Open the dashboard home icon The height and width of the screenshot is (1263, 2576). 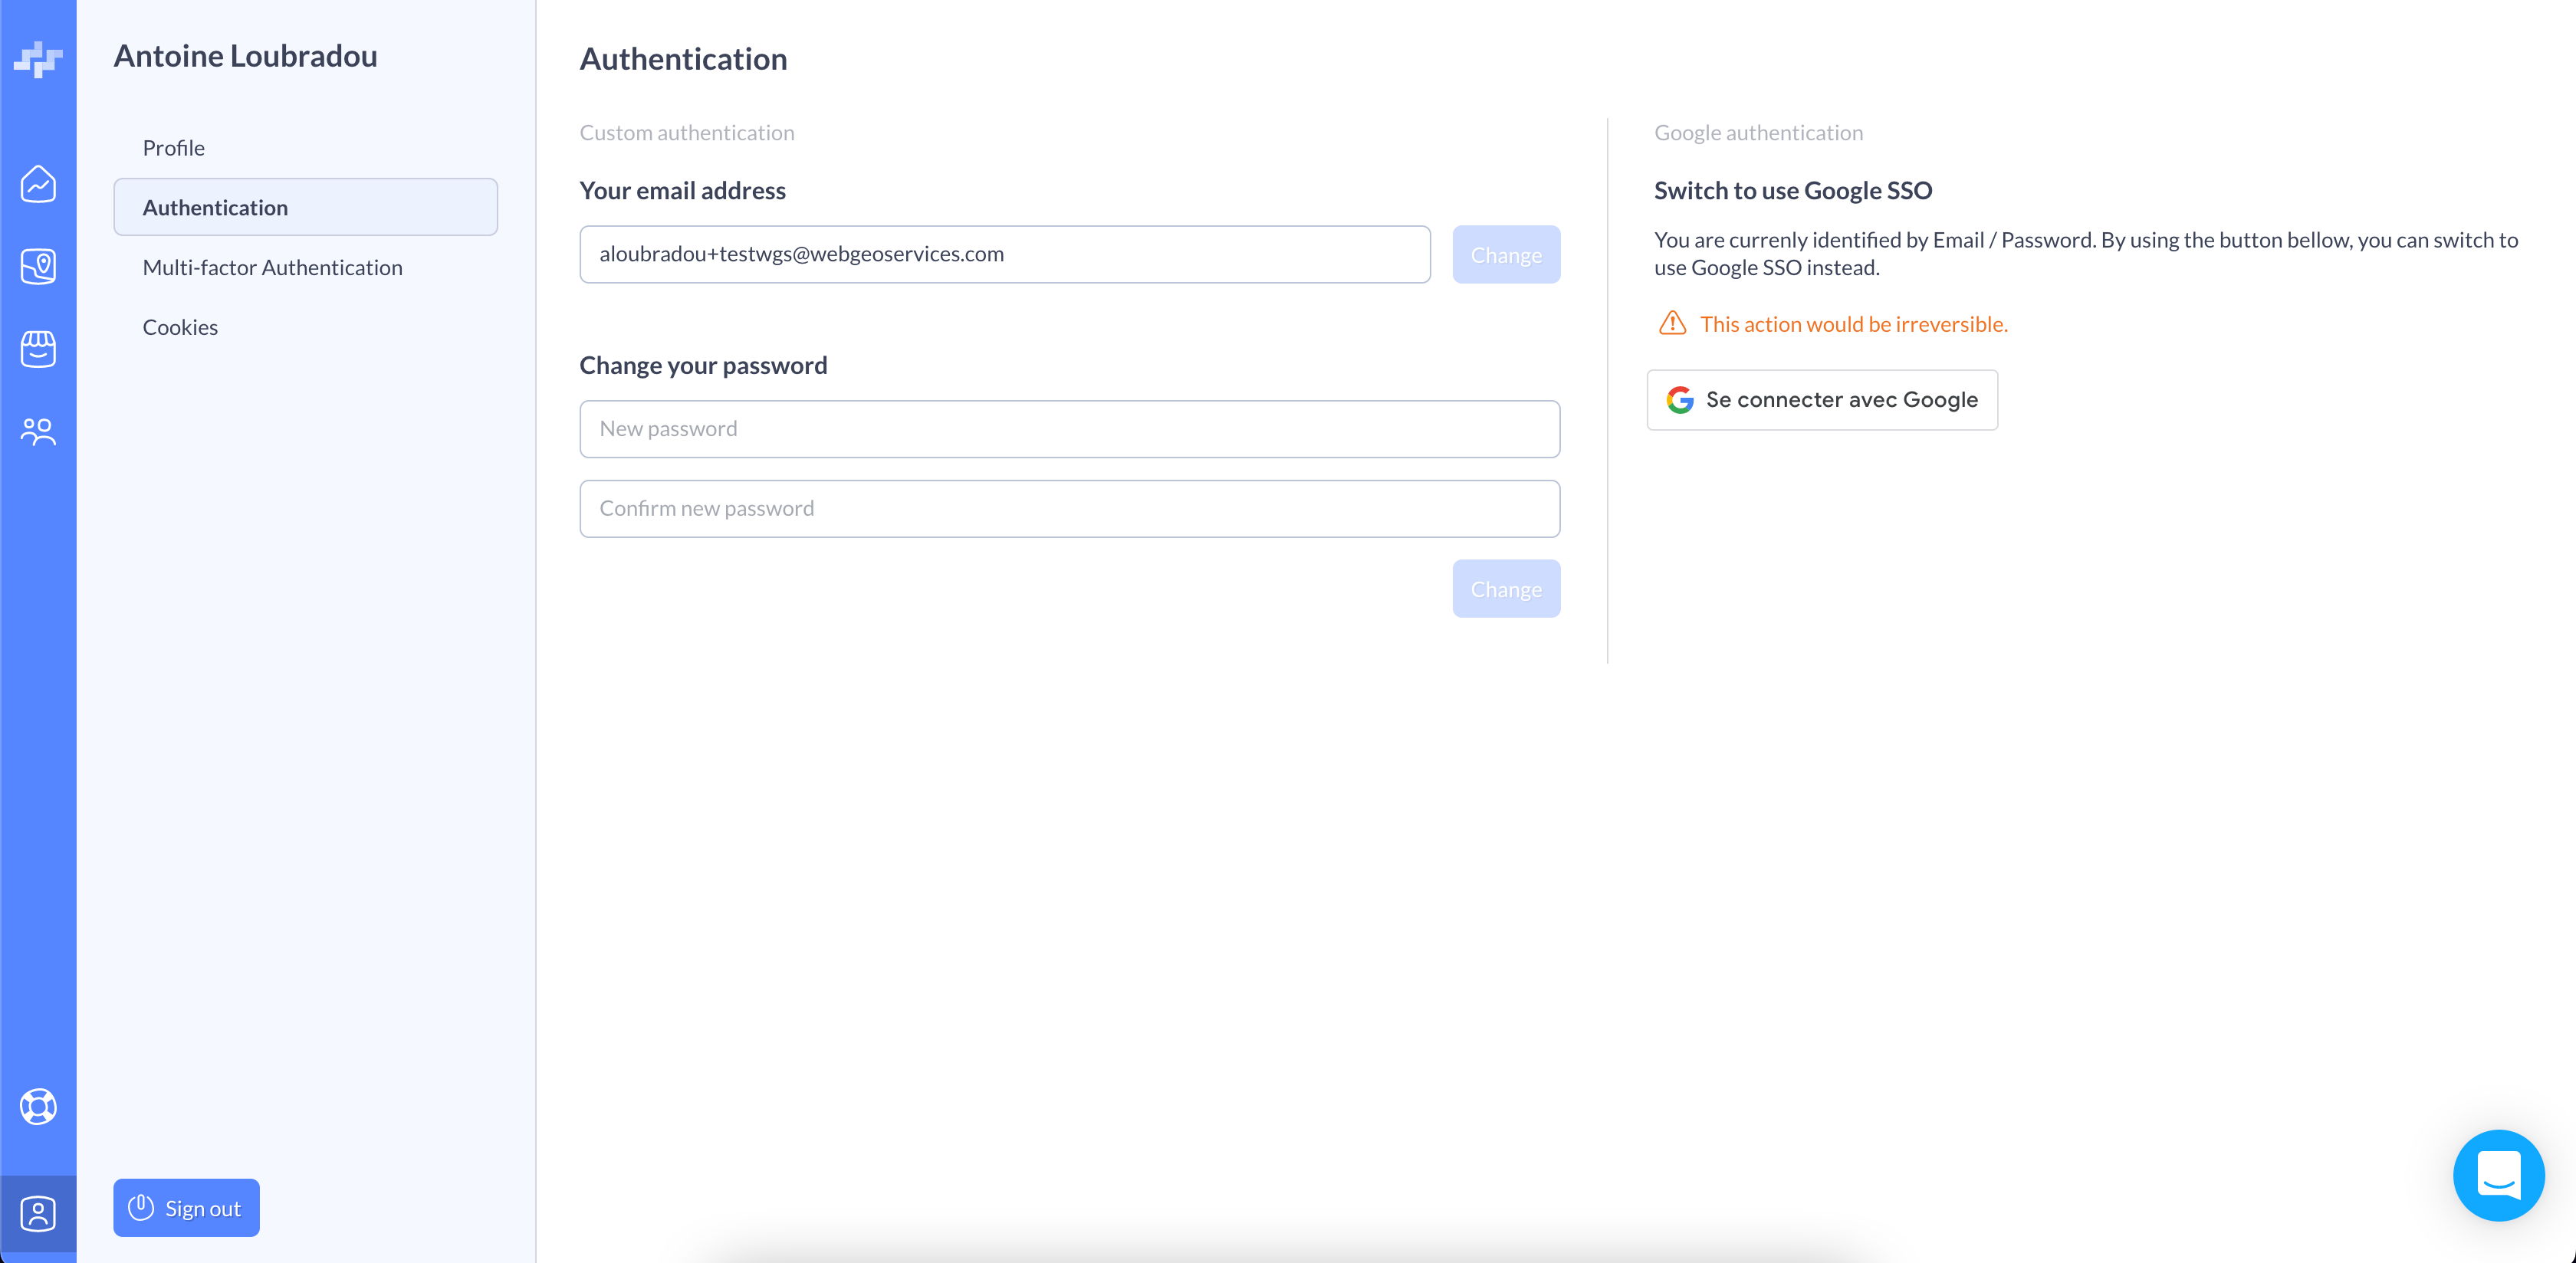tap(38, 184)
